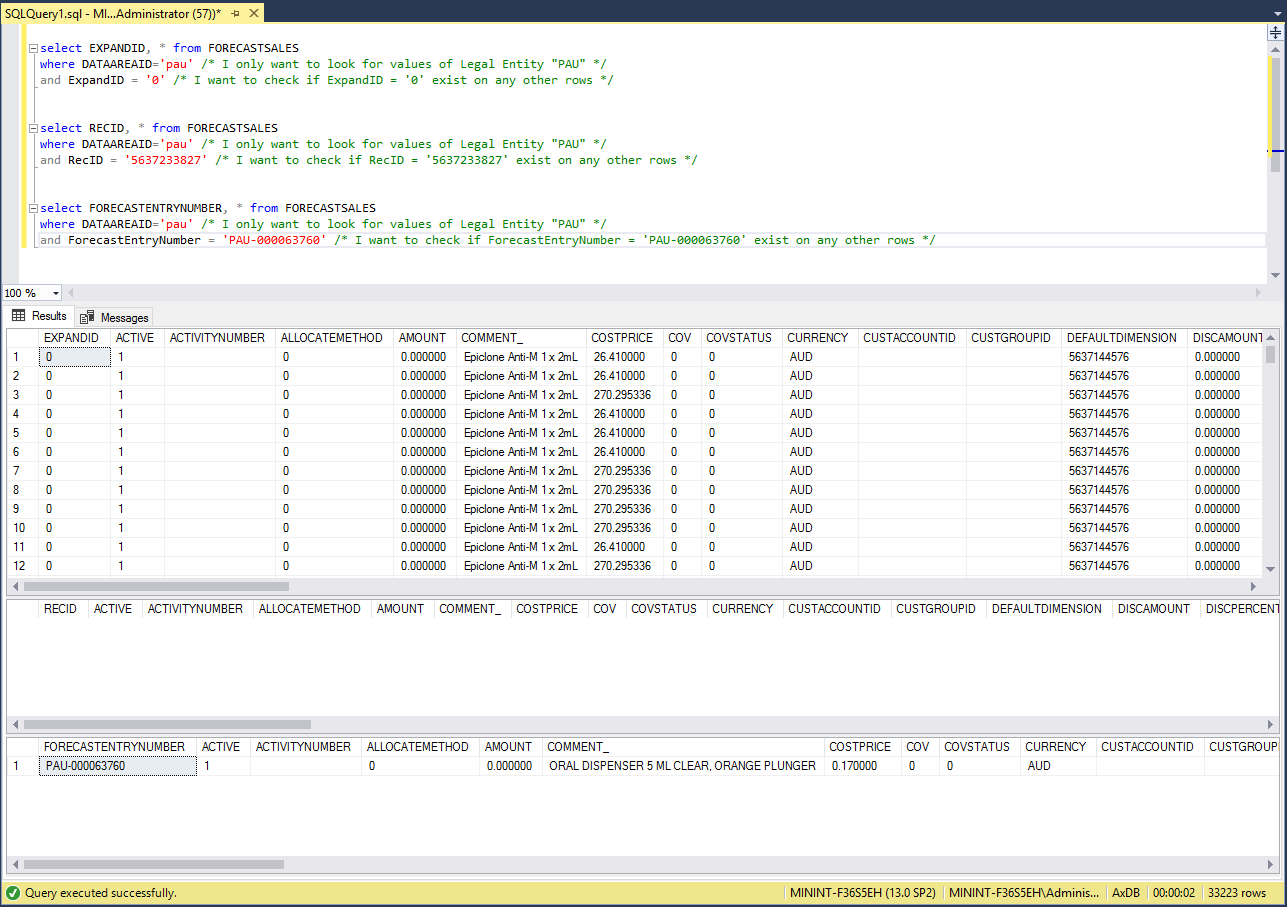The height and width of the screenshot is (907, 1287).
Task: Collapse the 'select EXPANDID' query block
Action: (33, 48)
